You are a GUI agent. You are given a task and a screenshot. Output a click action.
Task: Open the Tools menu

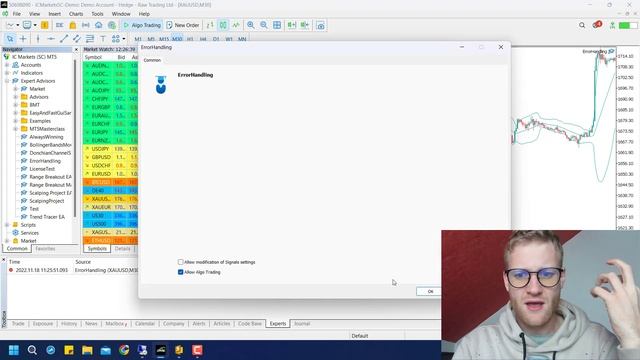tap(97, 14)
